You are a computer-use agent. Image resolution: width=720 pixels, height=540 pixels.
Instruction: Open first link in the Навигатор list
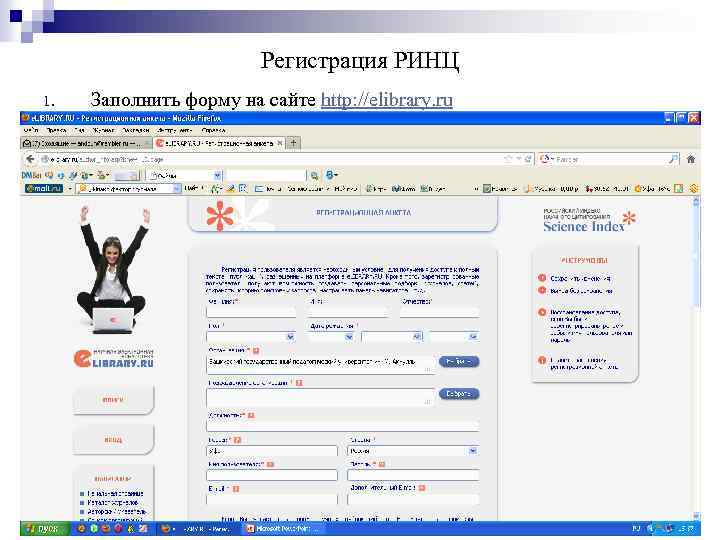click(115, 494)
